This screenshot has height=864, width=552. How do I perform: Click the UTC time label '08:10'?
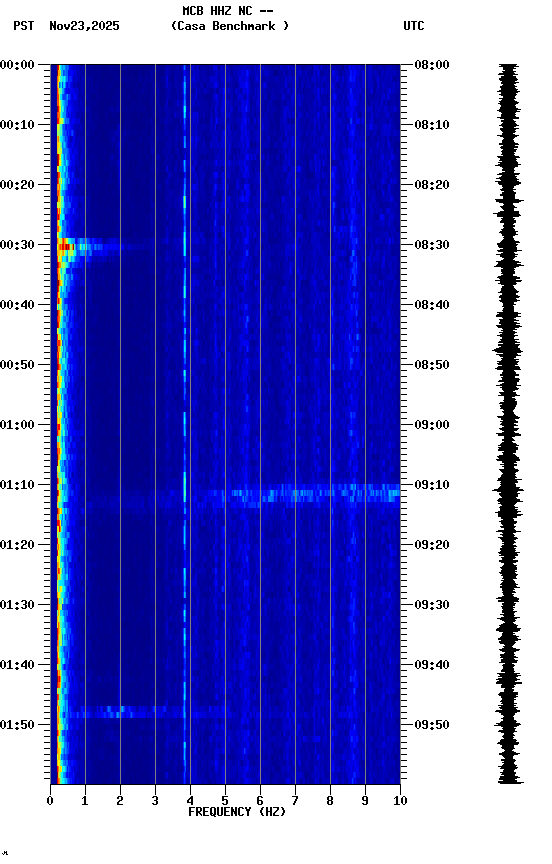pyautogui.click(x=432, y=125)
